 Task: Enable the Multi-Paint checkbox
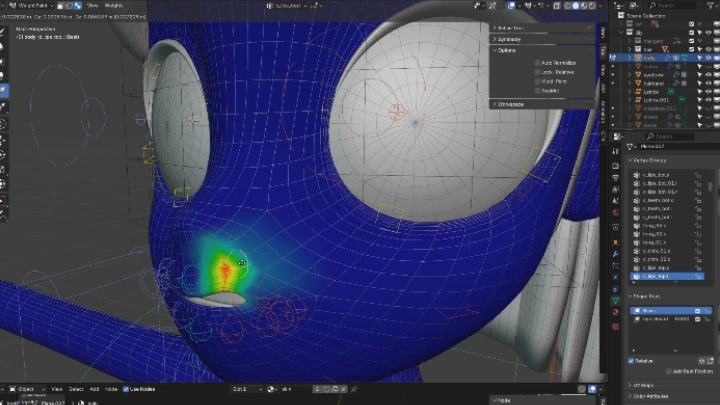pyautogui.click(x=537, y=81)
